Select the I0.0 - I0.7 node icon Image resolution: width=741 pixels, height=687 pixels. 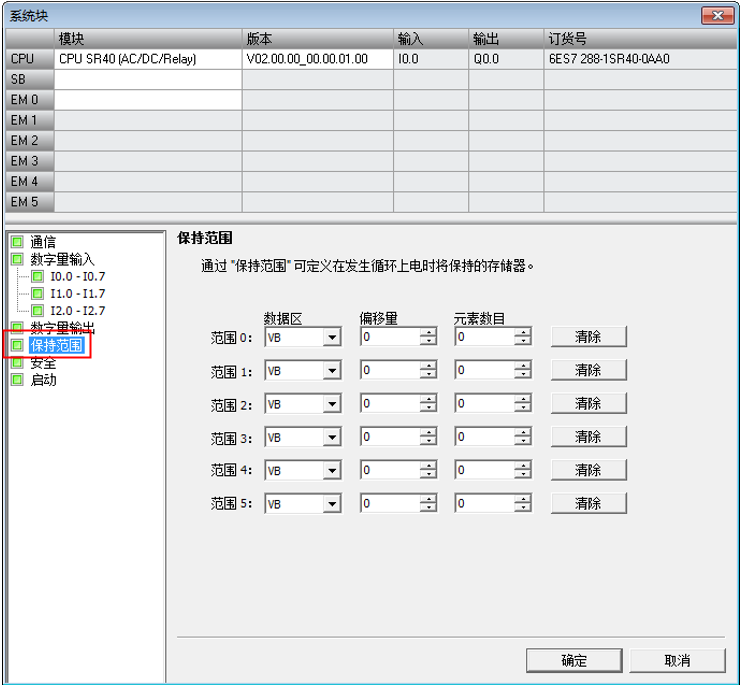coord(38,277)
